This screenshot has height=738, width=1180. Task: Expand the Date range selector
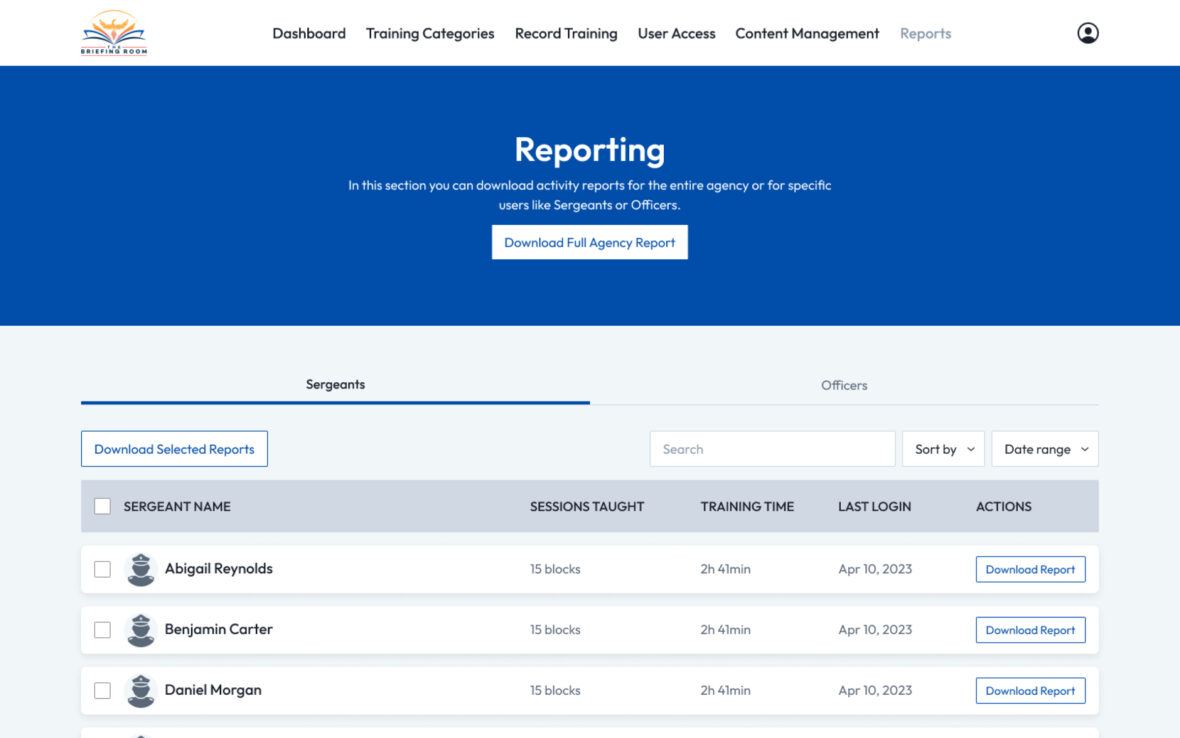(1044, 448)
